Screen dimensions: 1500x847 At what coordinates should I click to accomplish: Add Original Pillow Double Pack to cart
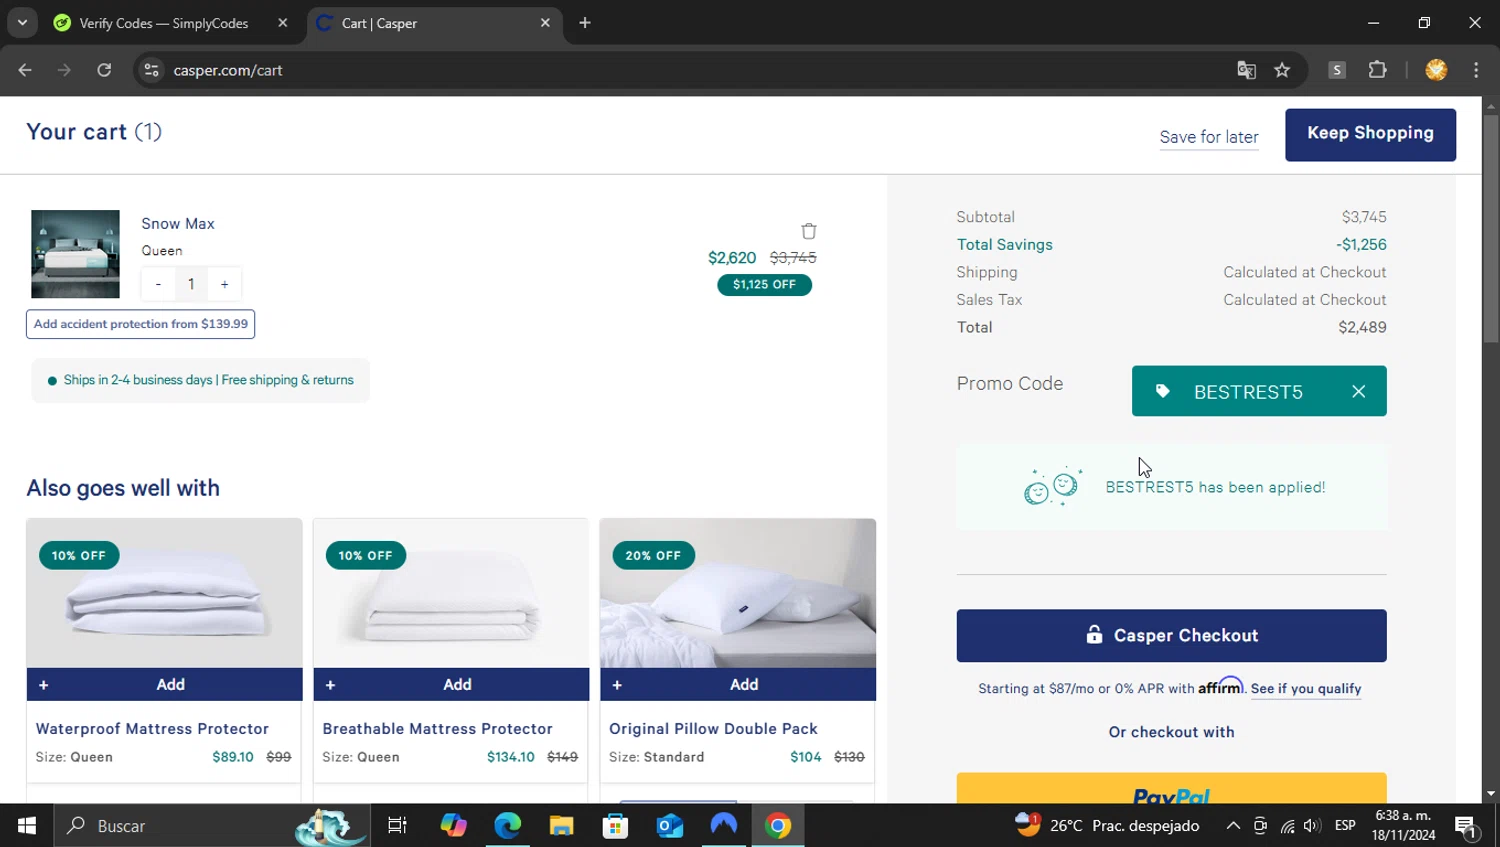pos(738,684)
